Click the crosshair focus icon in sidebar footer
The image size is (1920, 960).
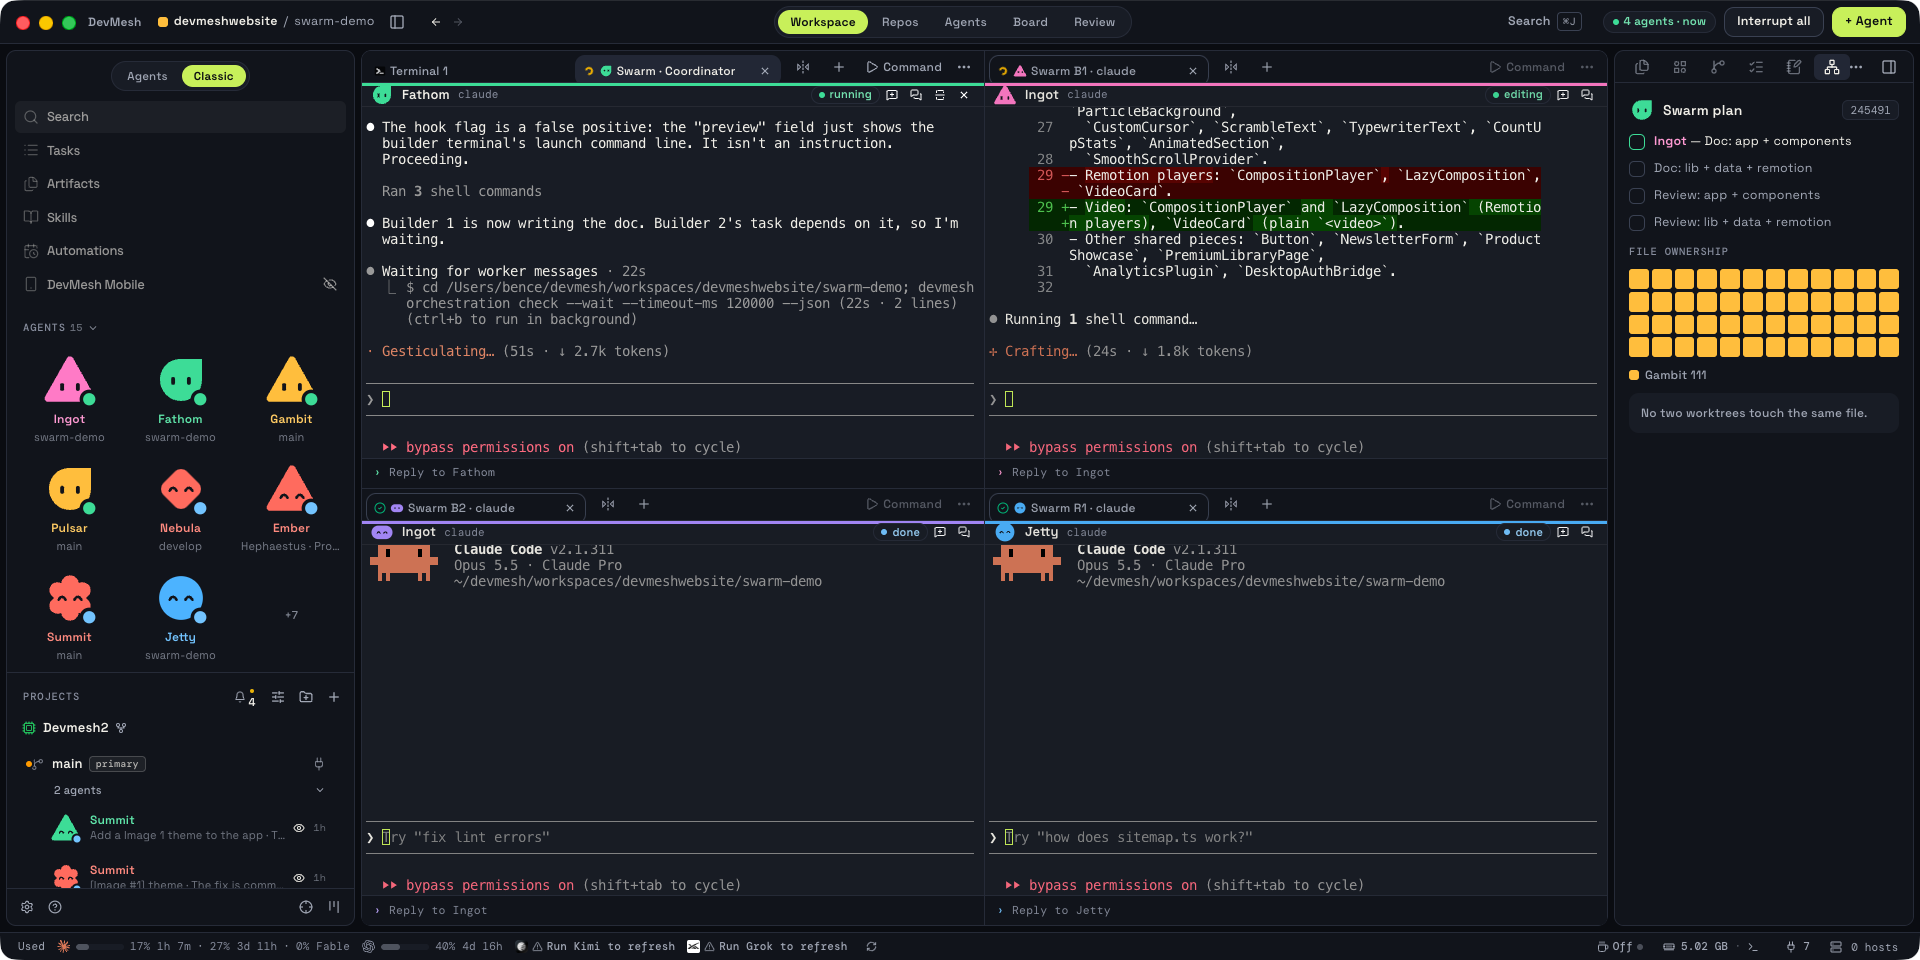tap(306, 907)
